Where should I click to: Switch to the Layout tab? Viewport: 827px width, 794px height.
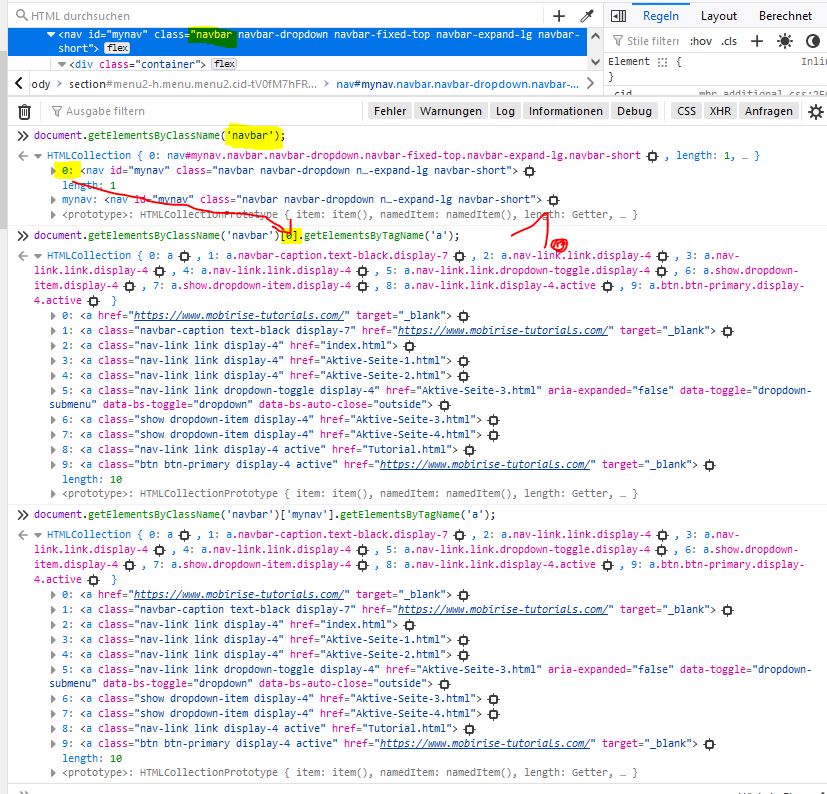718,16
